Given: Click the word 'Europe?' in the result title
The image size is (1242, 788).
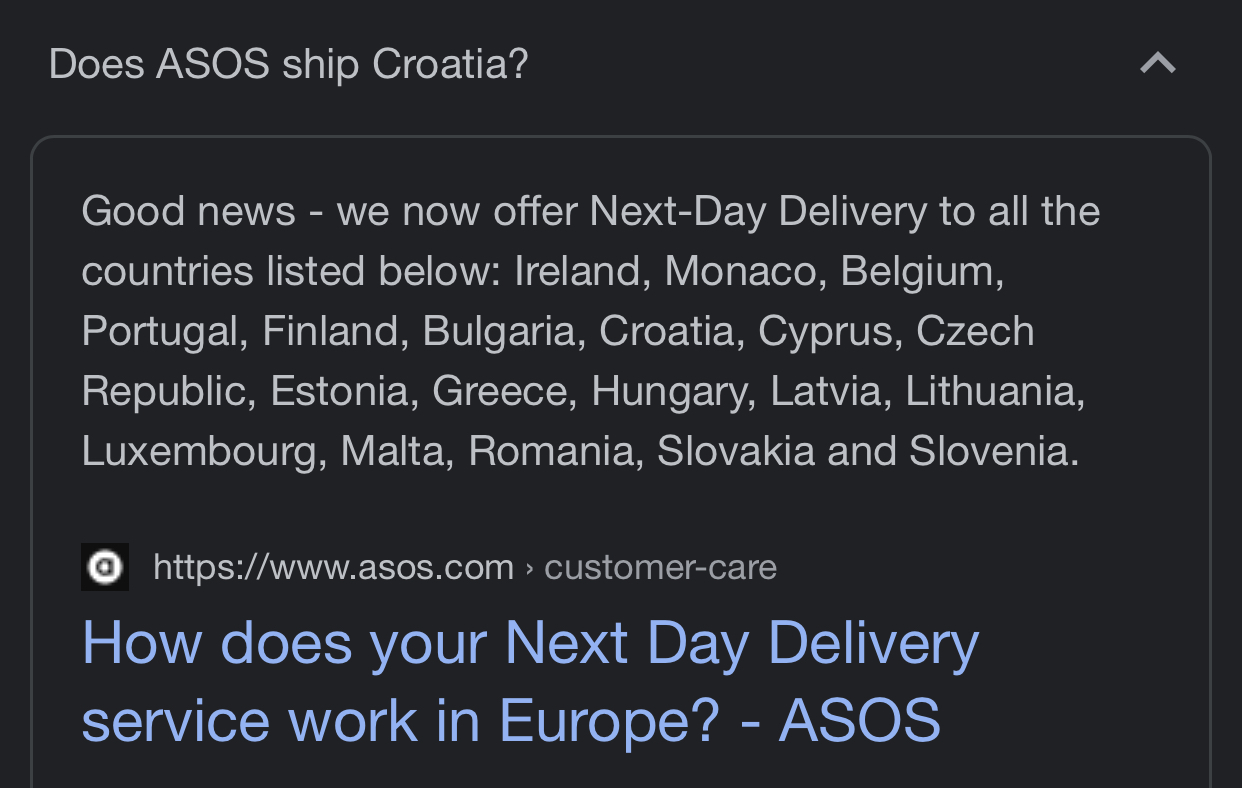Looking at the screenshot, I should (x=609, y=721).
